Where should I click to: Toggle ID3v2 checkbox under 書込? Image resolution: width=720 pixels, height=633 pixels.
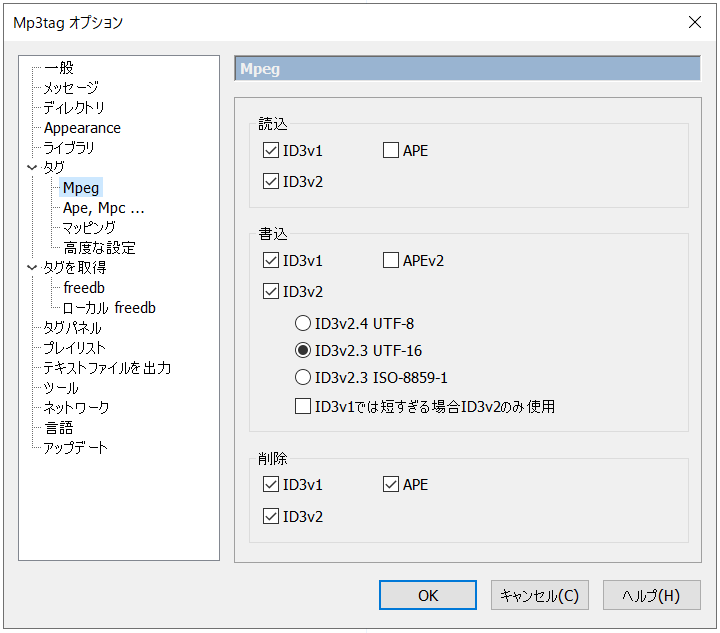pyautogui.click(x=270, y=291)
